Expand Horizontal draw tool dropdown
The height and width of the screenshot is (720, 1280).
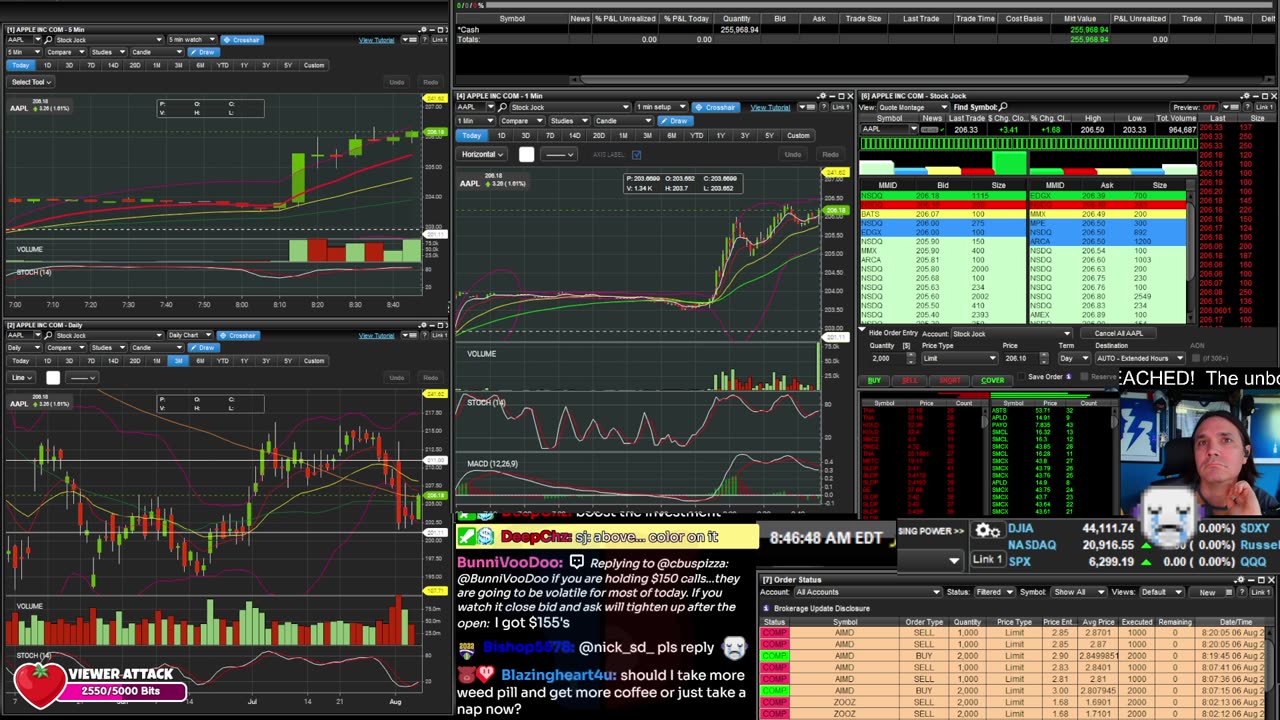481,154
